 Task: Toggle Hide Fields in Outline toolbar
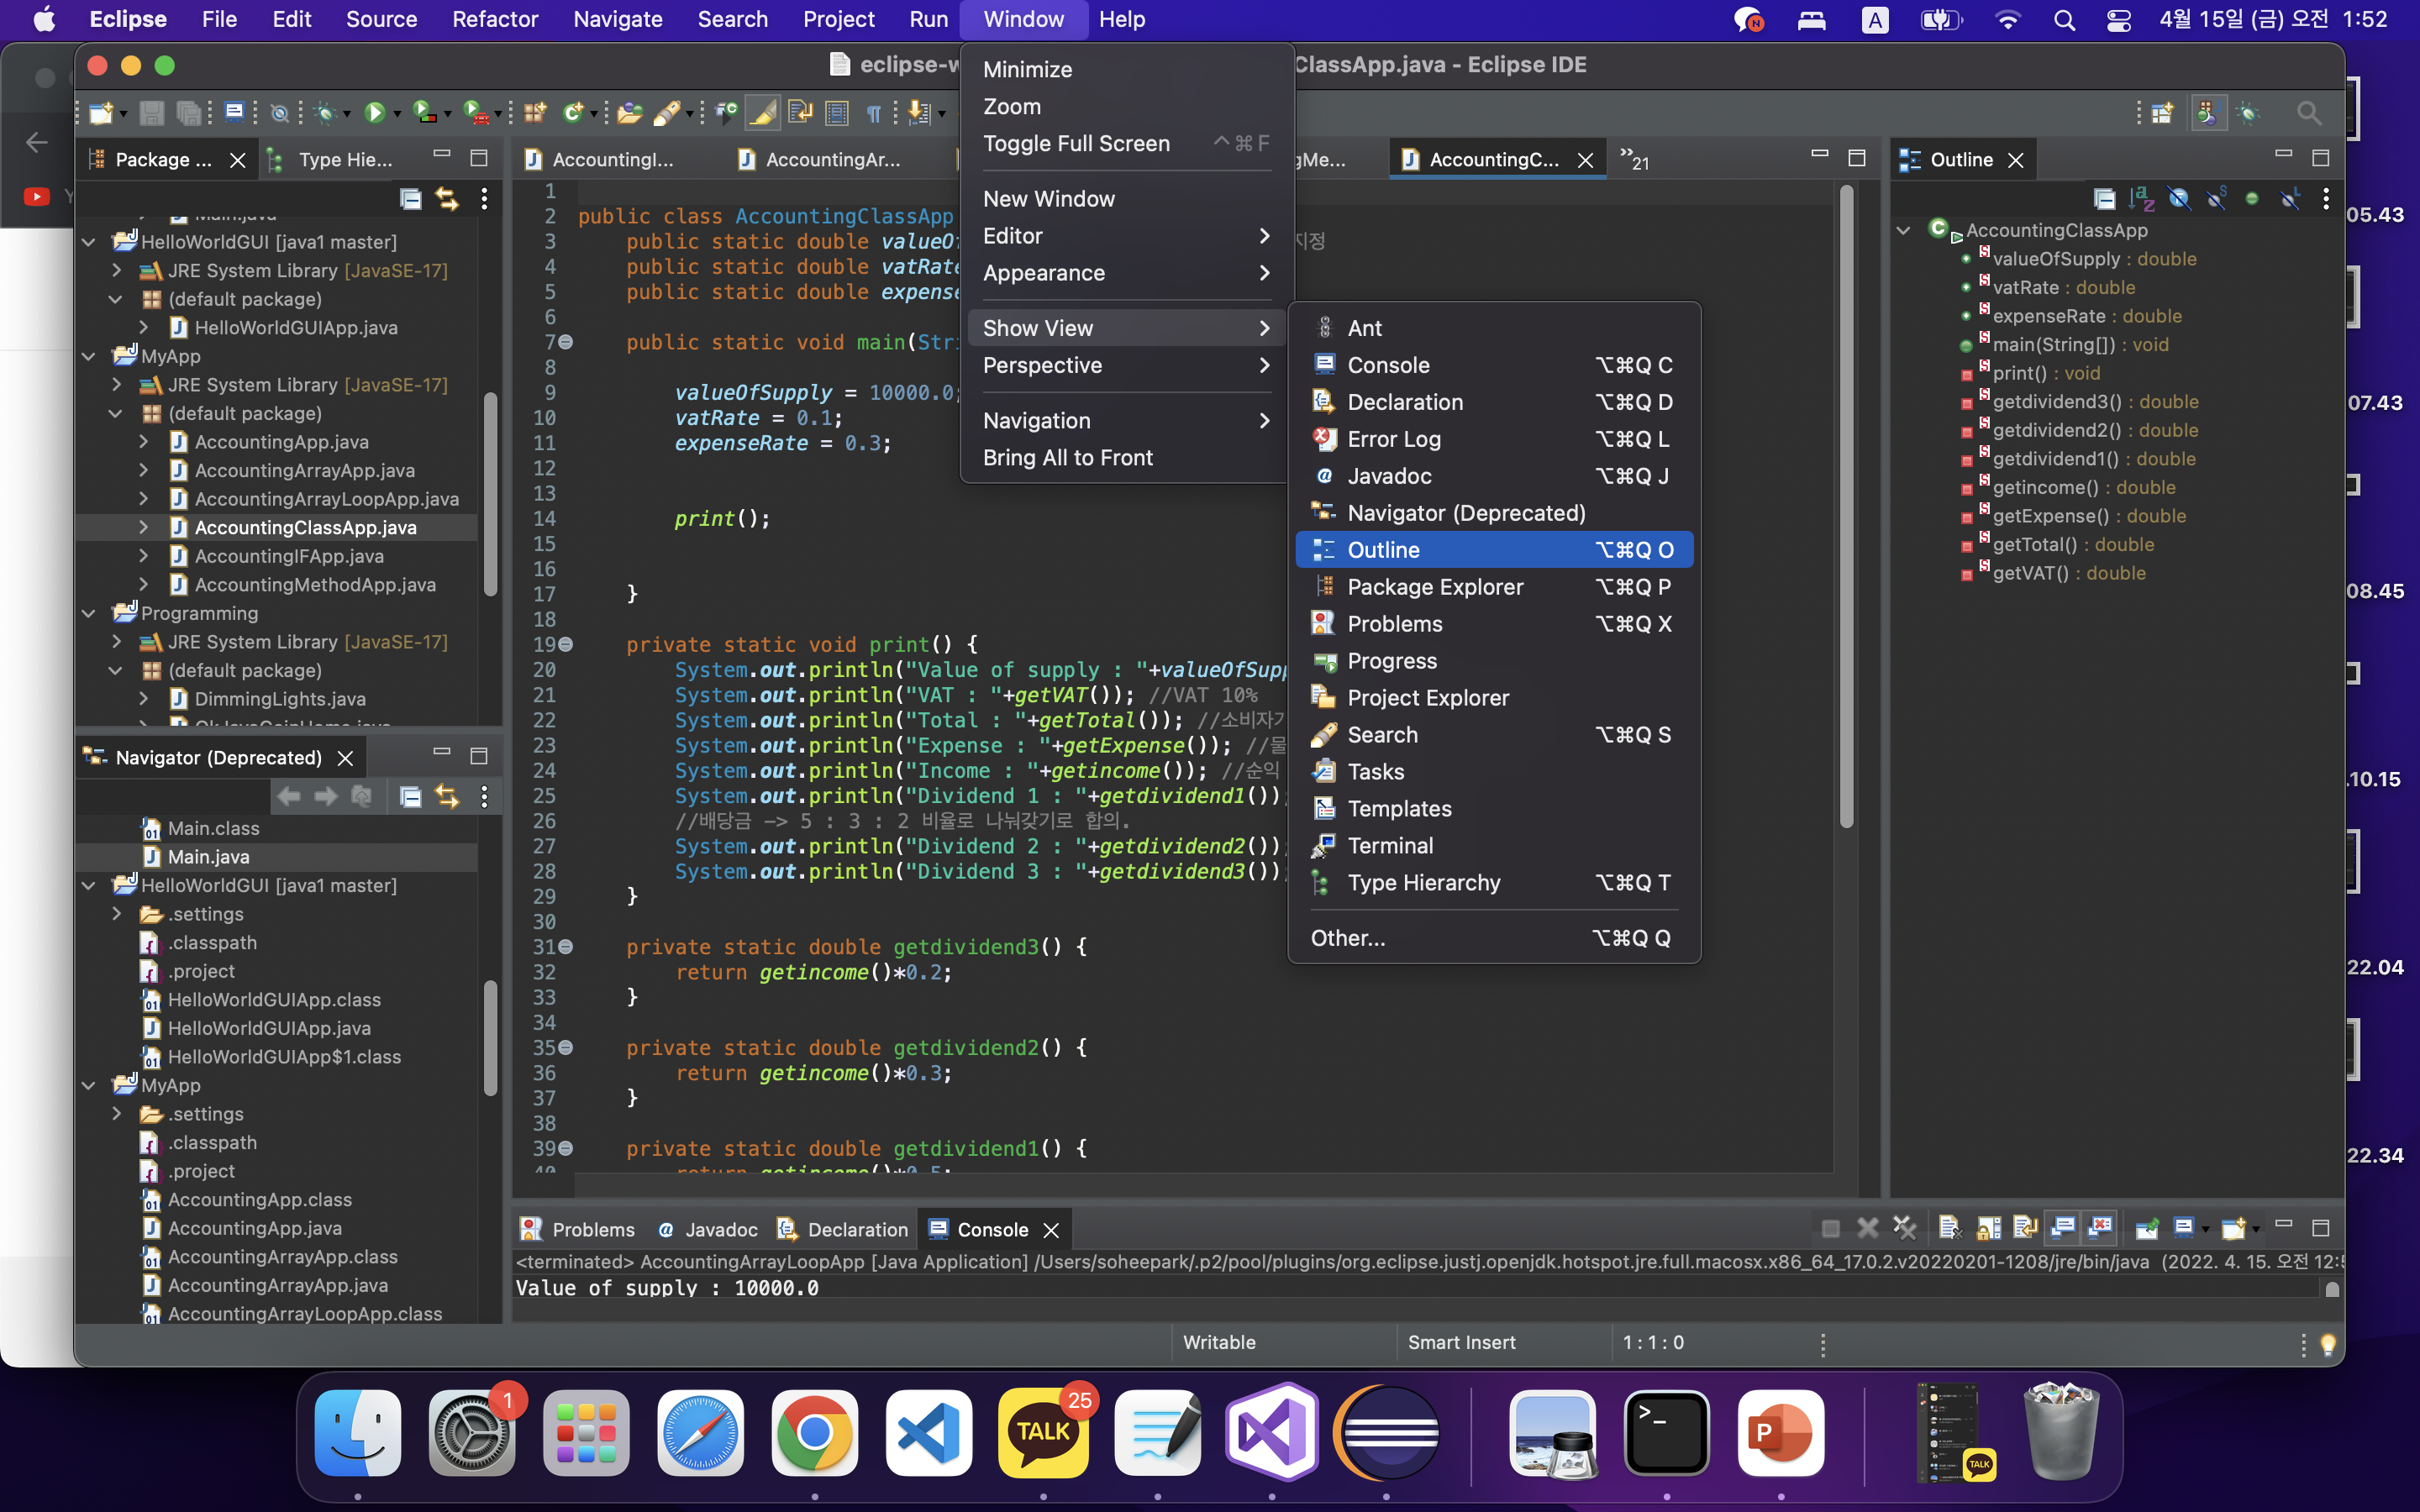2178,199
